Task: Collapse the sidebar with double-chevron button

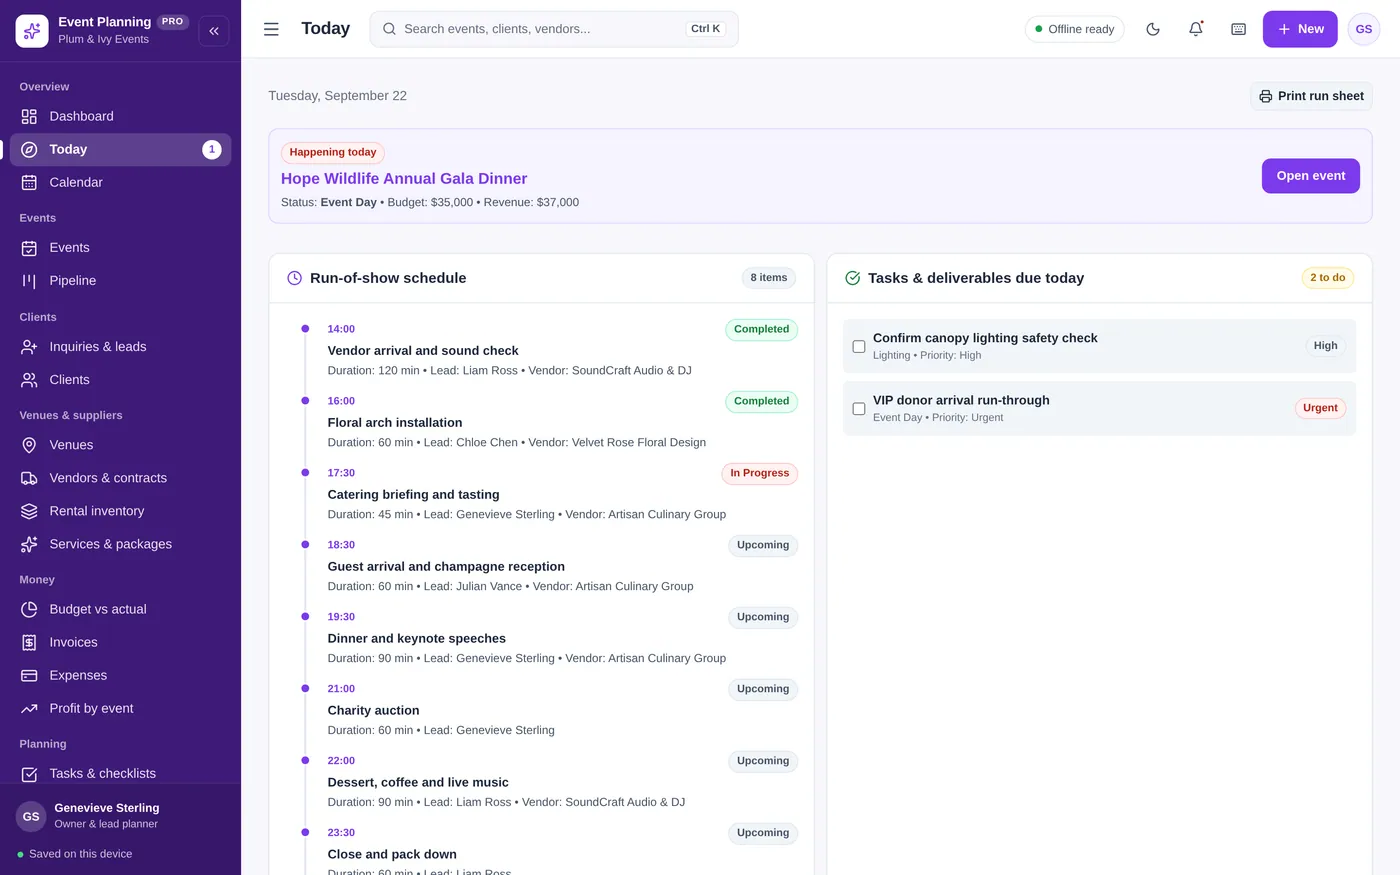Action: click(x=214, y=31)
